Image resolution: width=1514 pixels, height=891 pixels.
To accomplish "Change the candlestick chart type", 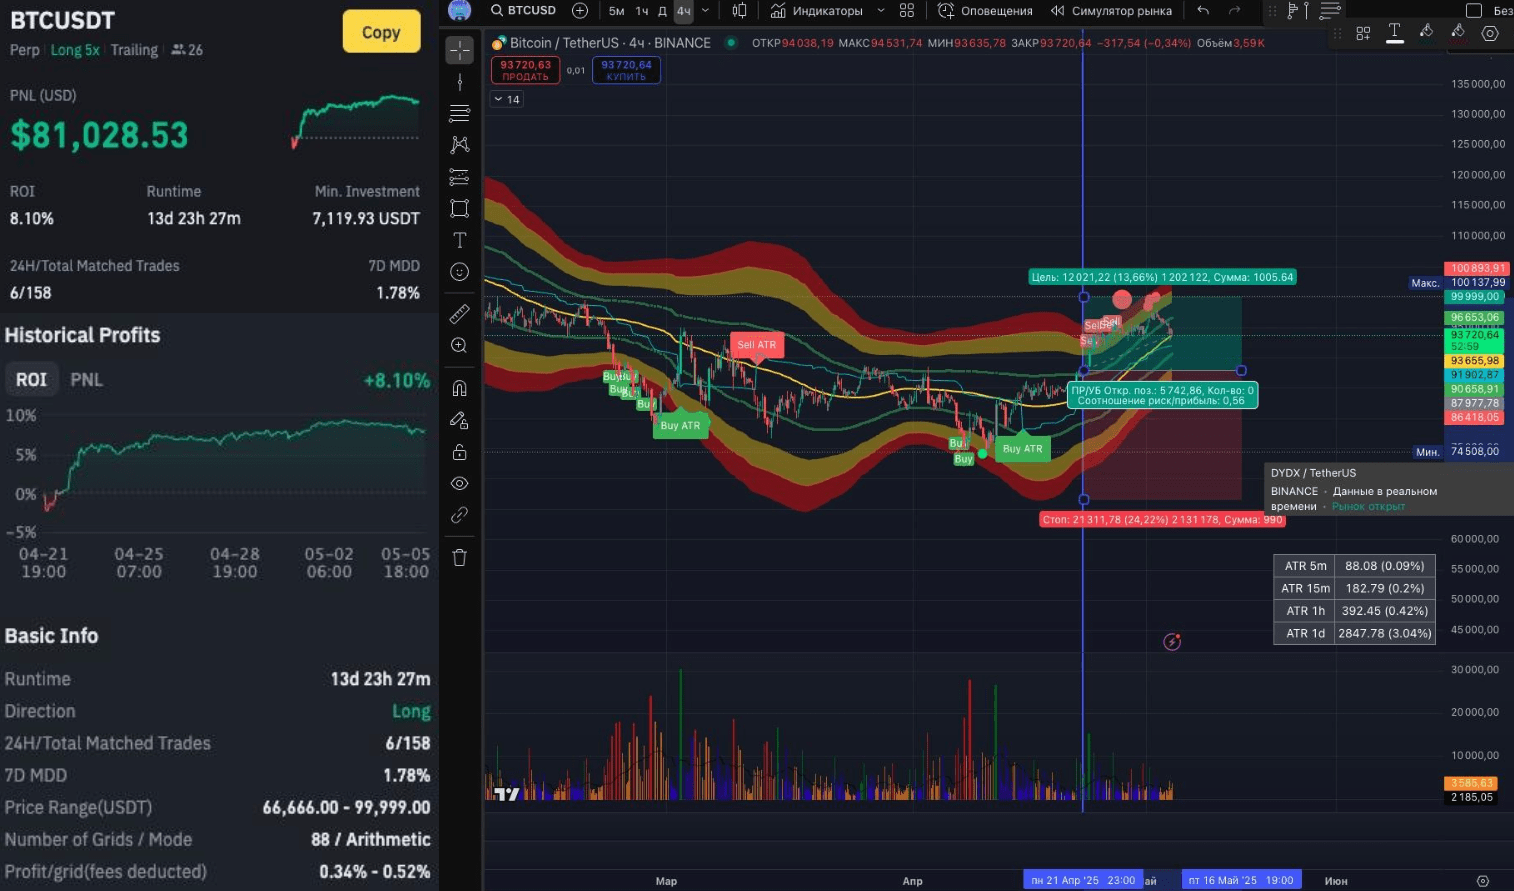I will tap(740, 11).
